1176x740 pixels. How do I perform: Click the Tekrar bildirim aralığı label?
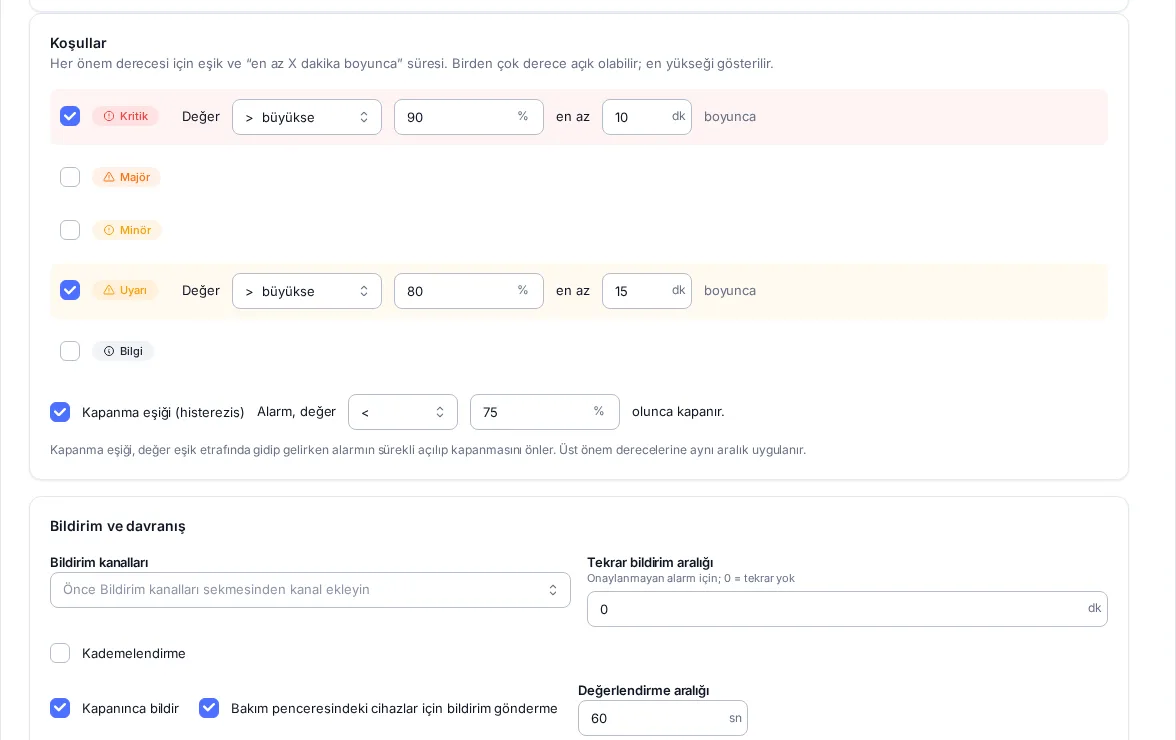point(650,562)
